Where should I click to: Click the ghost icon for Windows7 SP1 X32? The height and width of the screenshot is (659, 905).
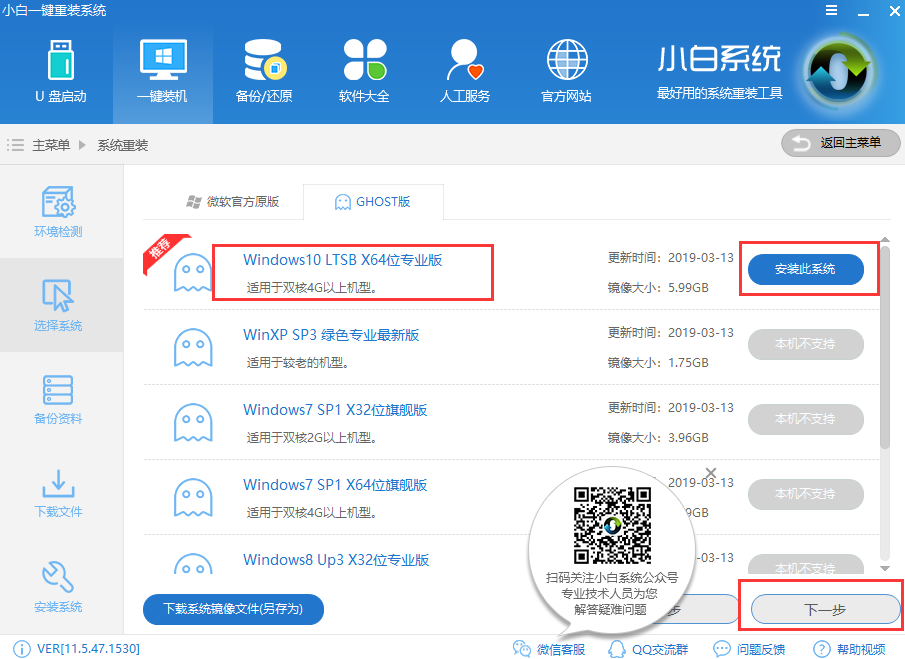[x=193, y=422]
